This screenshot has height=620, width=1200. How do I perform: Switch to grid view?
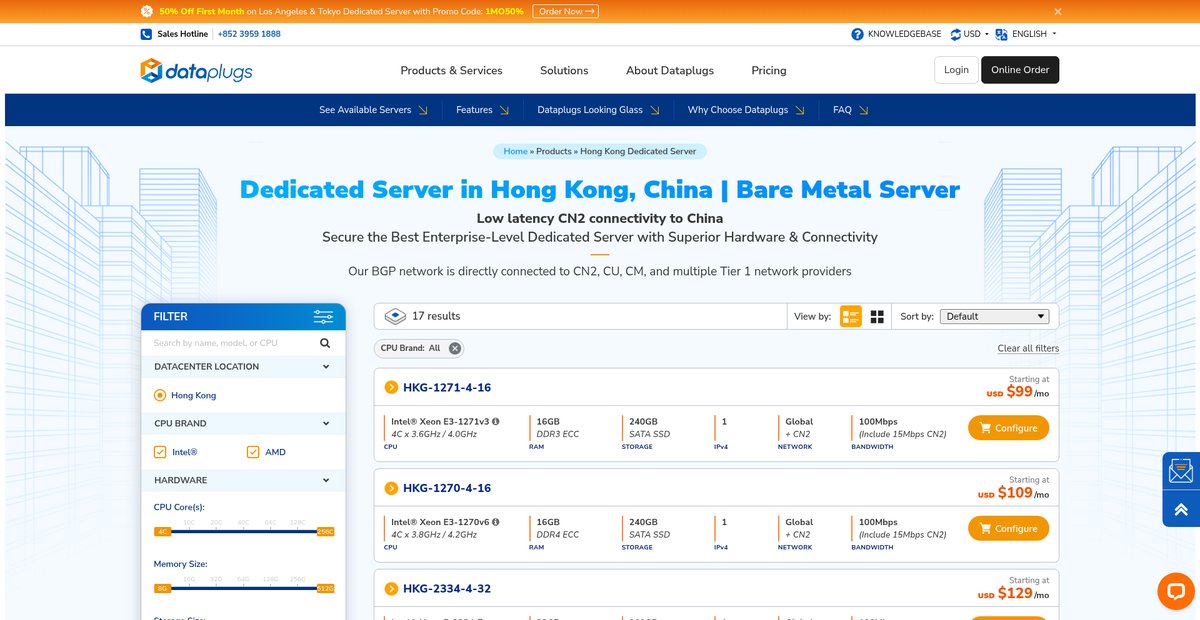click(877, 316)
